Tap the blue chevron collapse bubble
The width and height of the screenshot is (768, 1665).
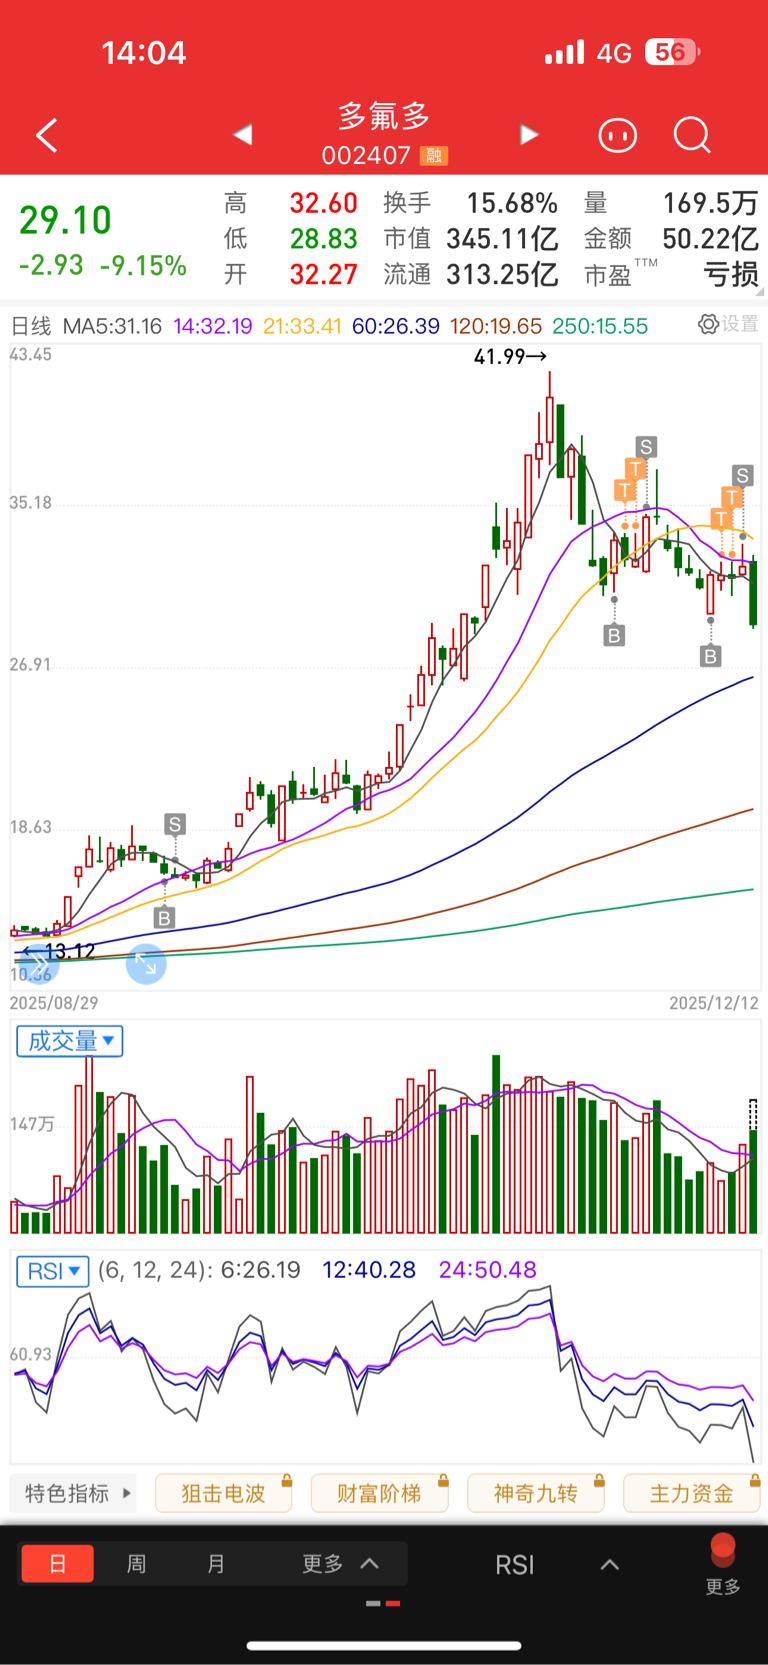point(37,964)
